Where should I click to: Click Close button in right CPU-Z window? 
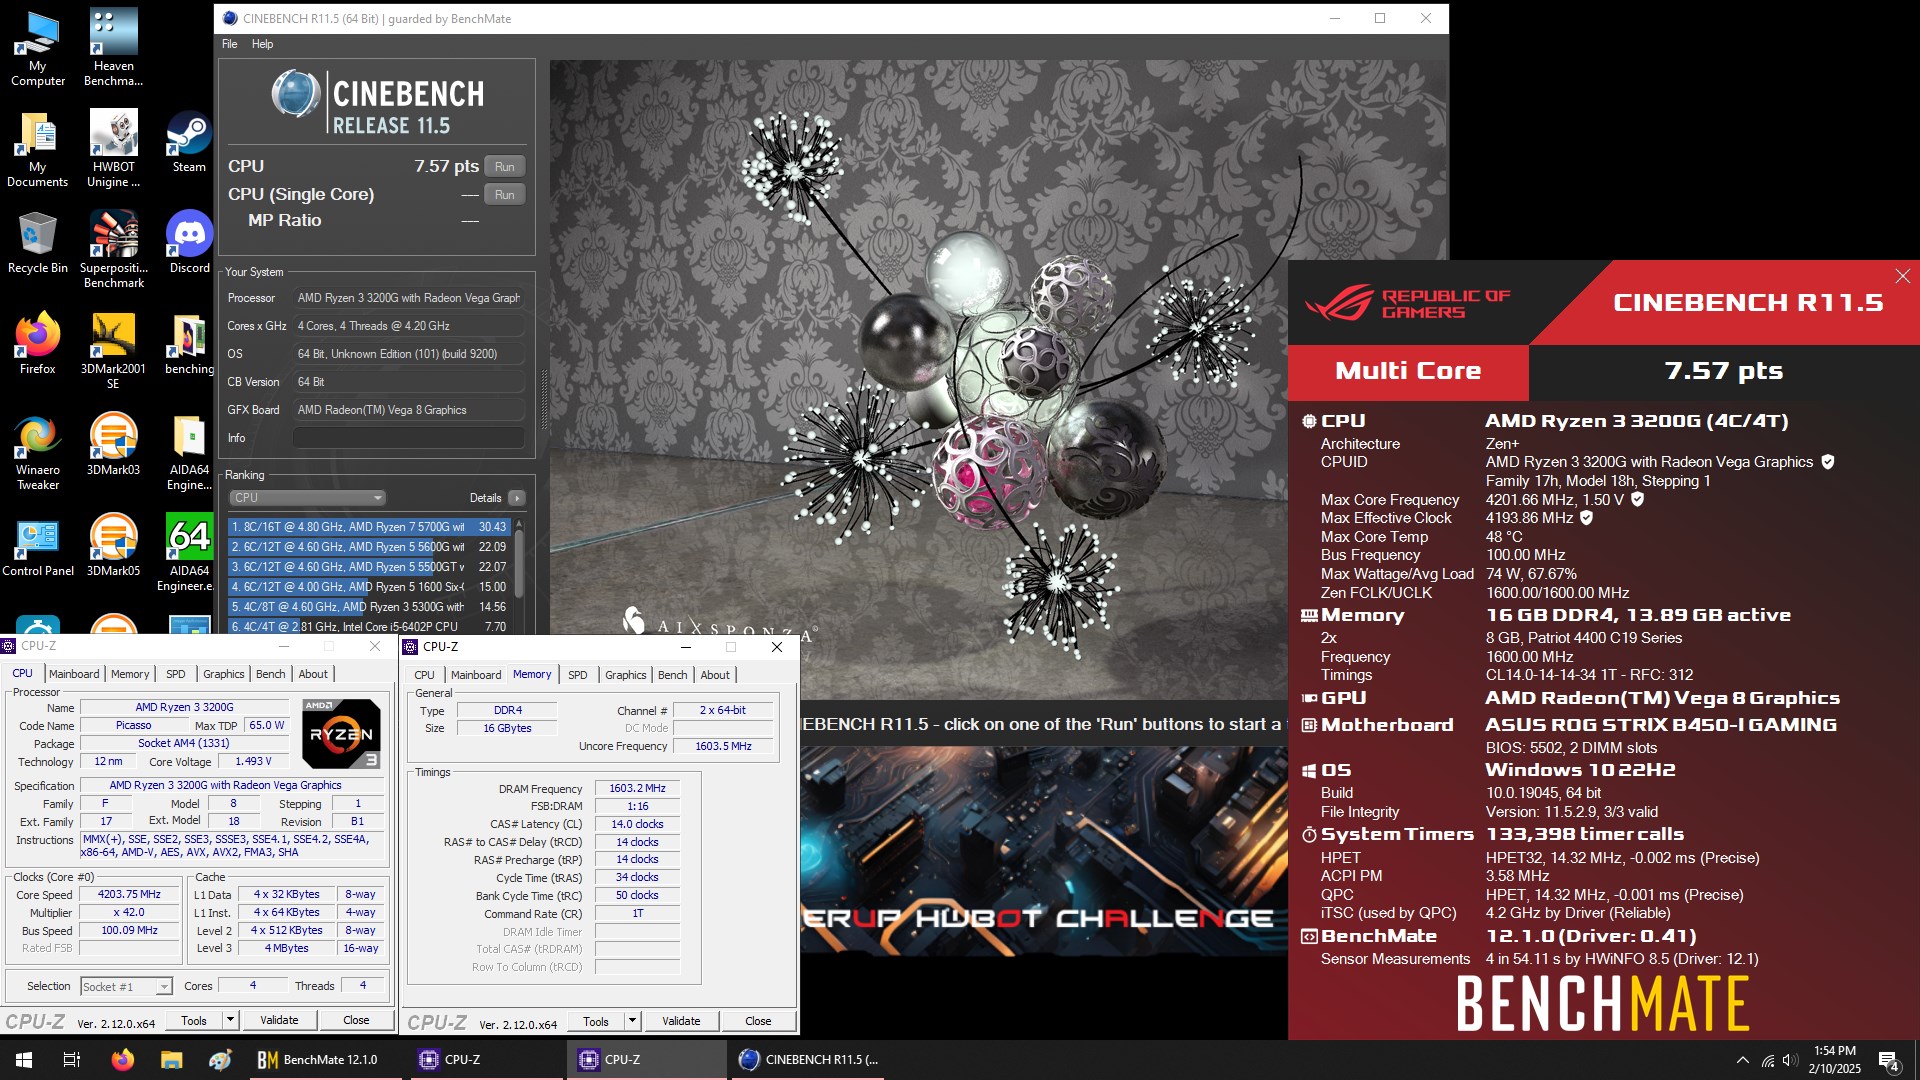758,1022
